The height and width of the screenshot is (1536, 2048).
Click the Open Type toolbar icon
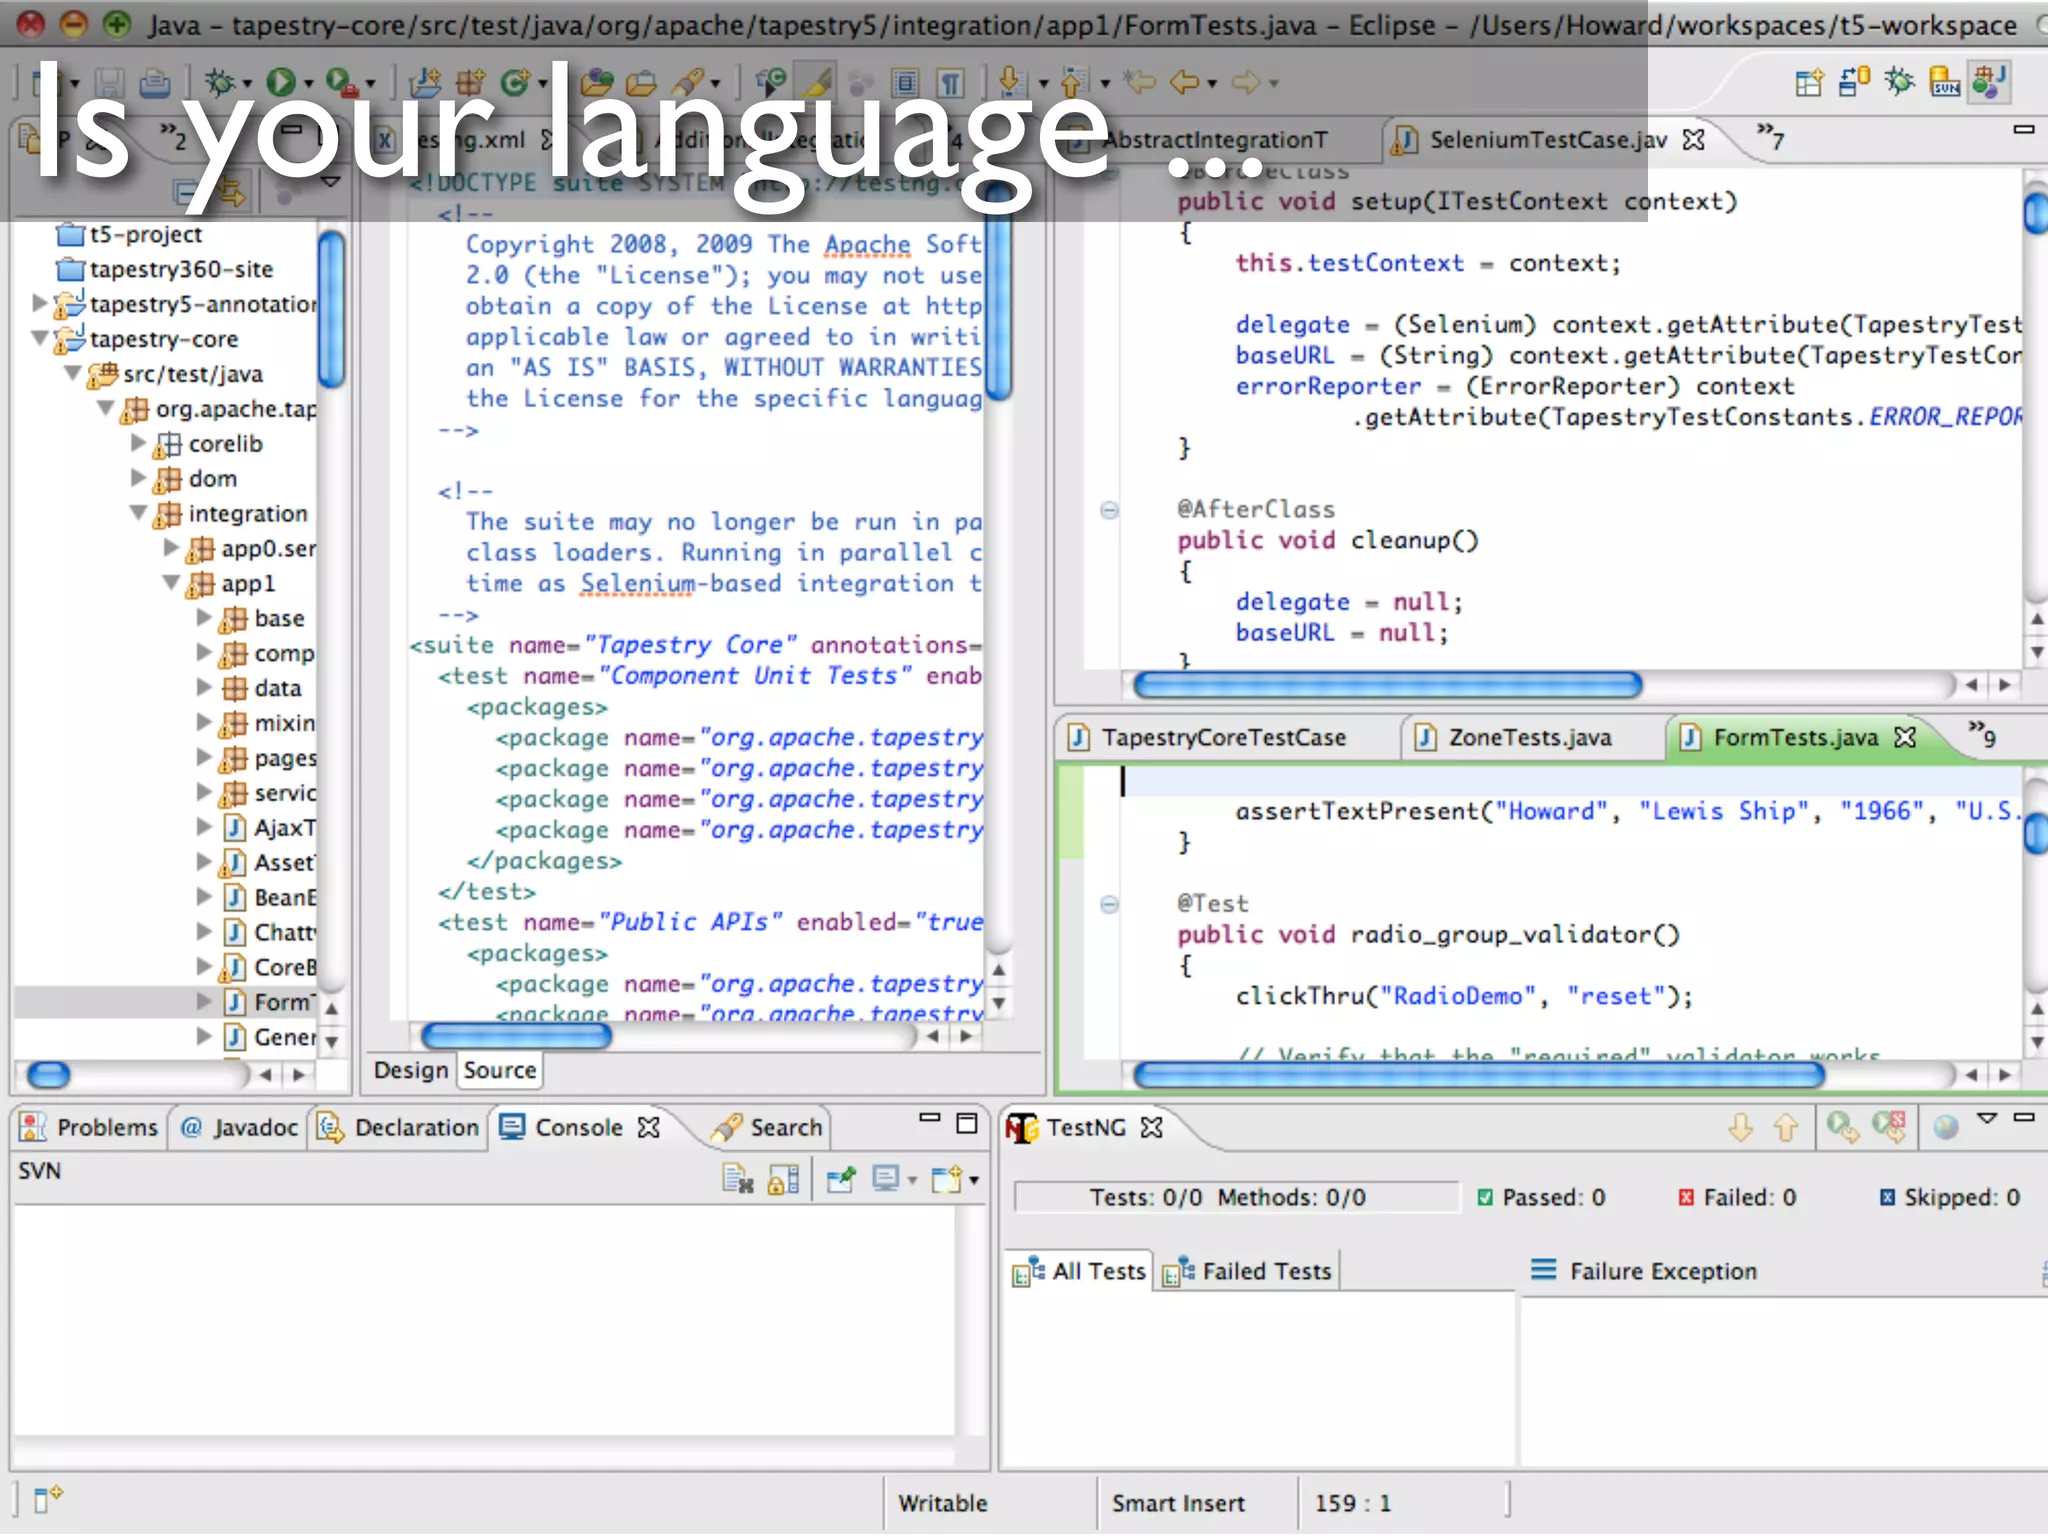[596, 82]
